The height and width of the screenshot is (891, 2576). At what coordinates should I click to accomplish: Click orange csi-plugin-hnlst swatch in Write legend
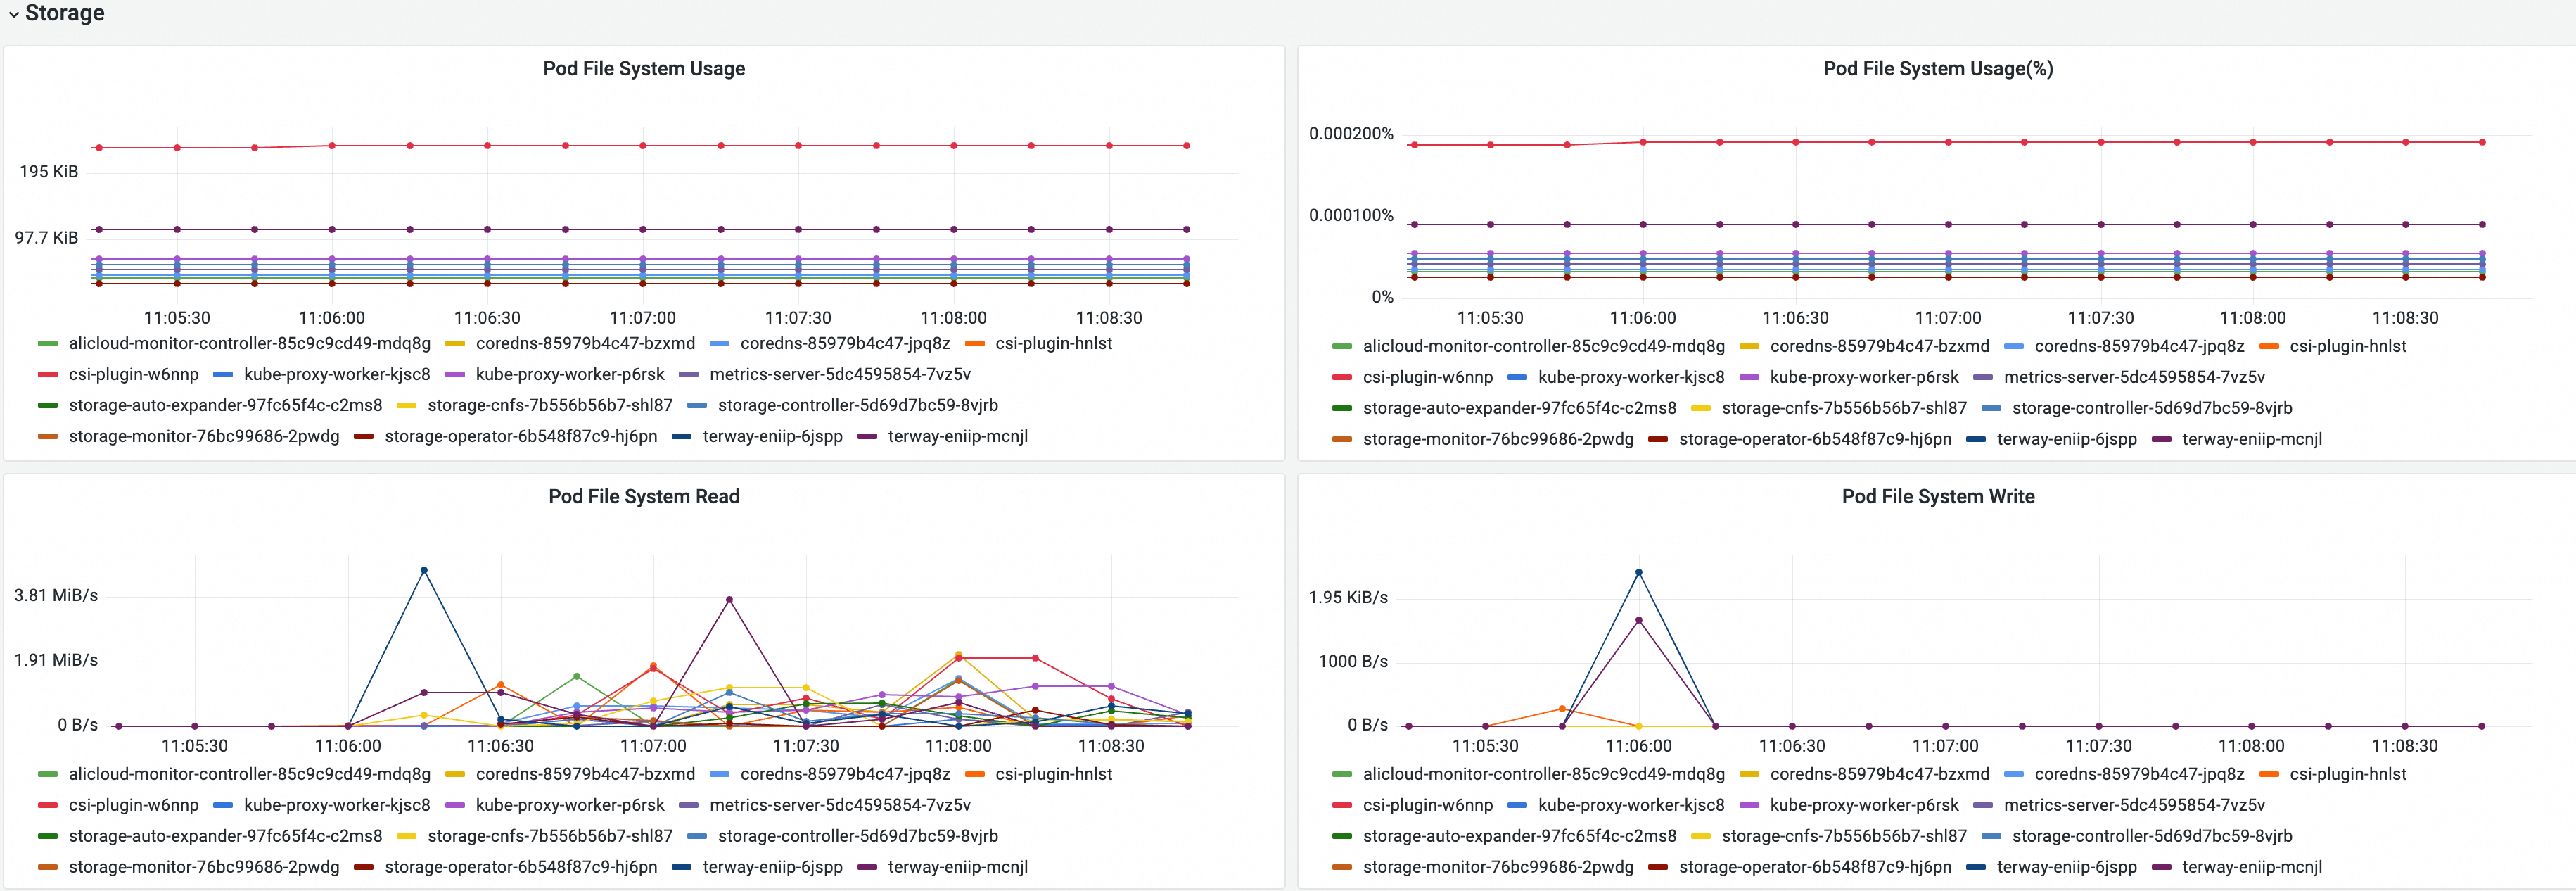(x=2268, y=775)
